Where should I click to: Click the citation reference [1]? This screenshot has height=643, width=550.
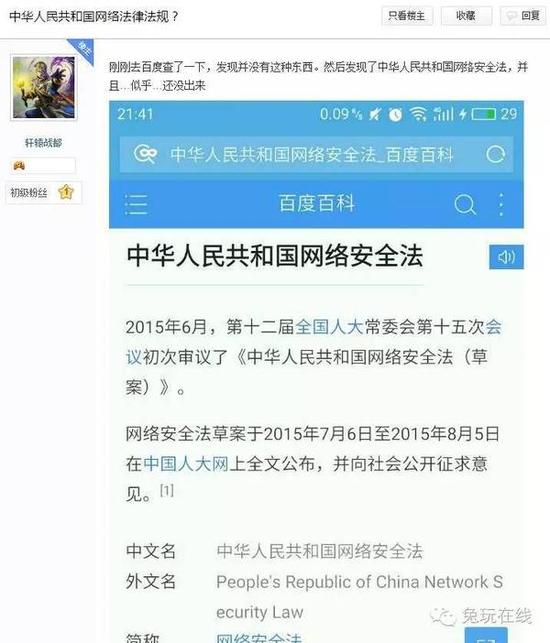point(167,490)
